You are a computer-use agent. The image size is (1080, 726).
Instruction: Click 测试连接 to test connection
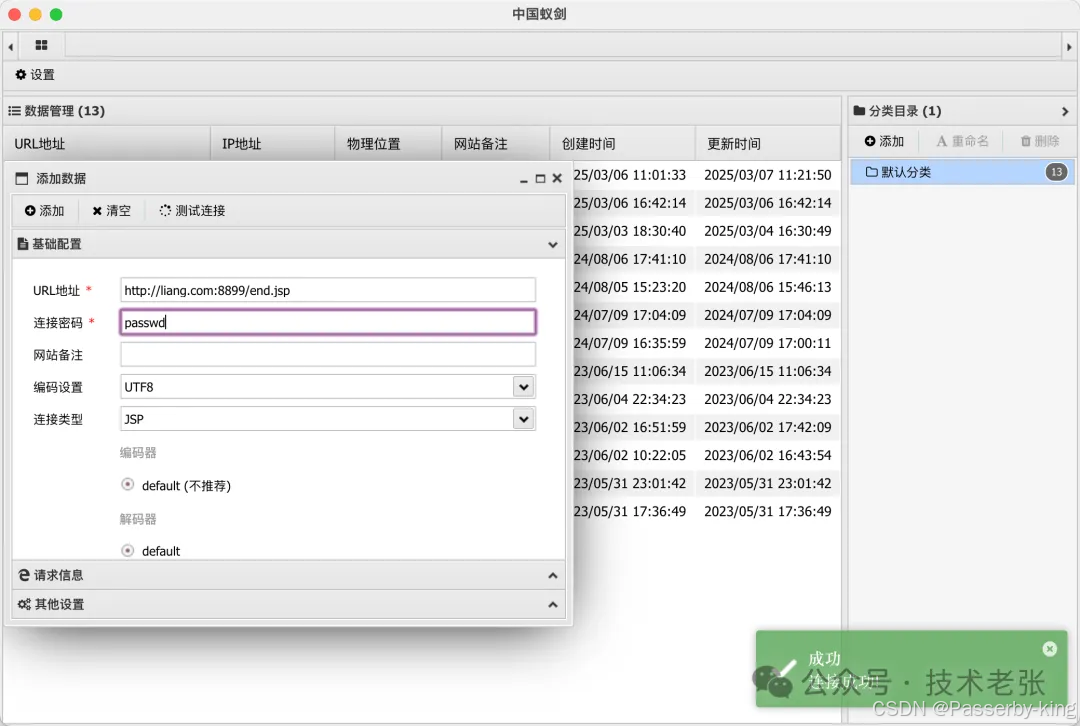(x=192, y=211)
